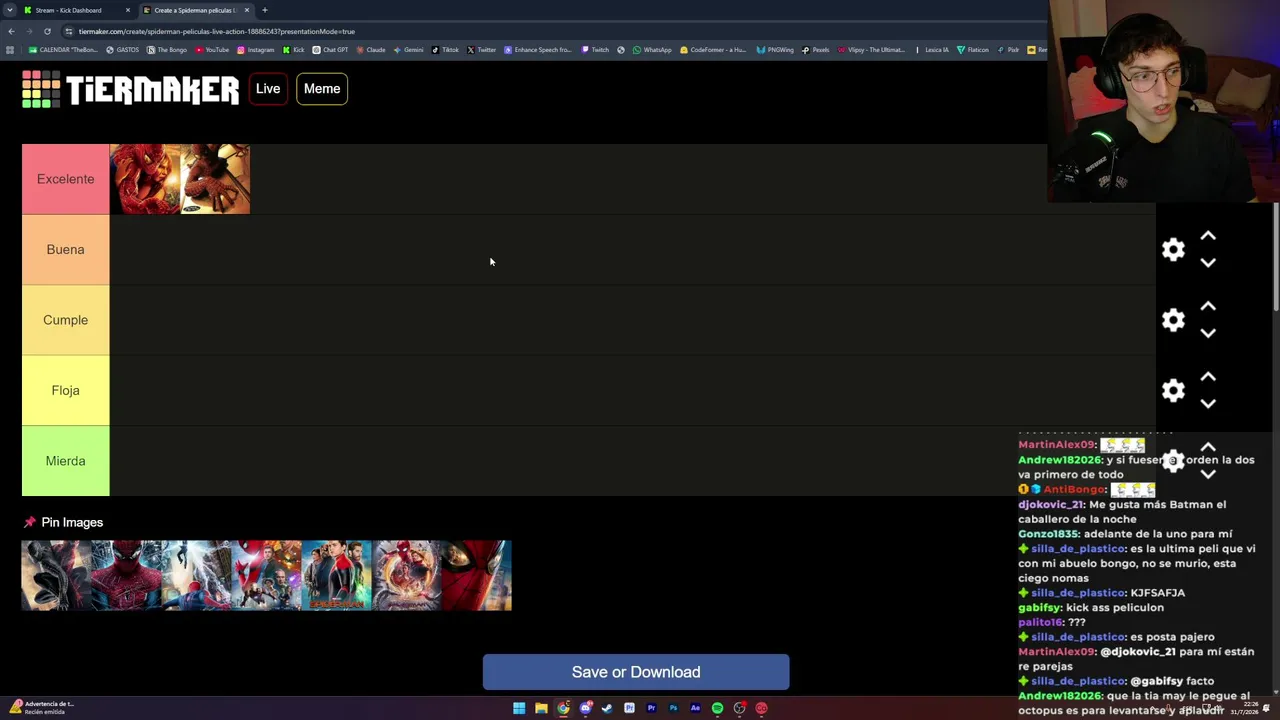This screenshot has width=1280, height=720.
Task: Open the Kick bookmark
Action: click(x=294, y=50)
